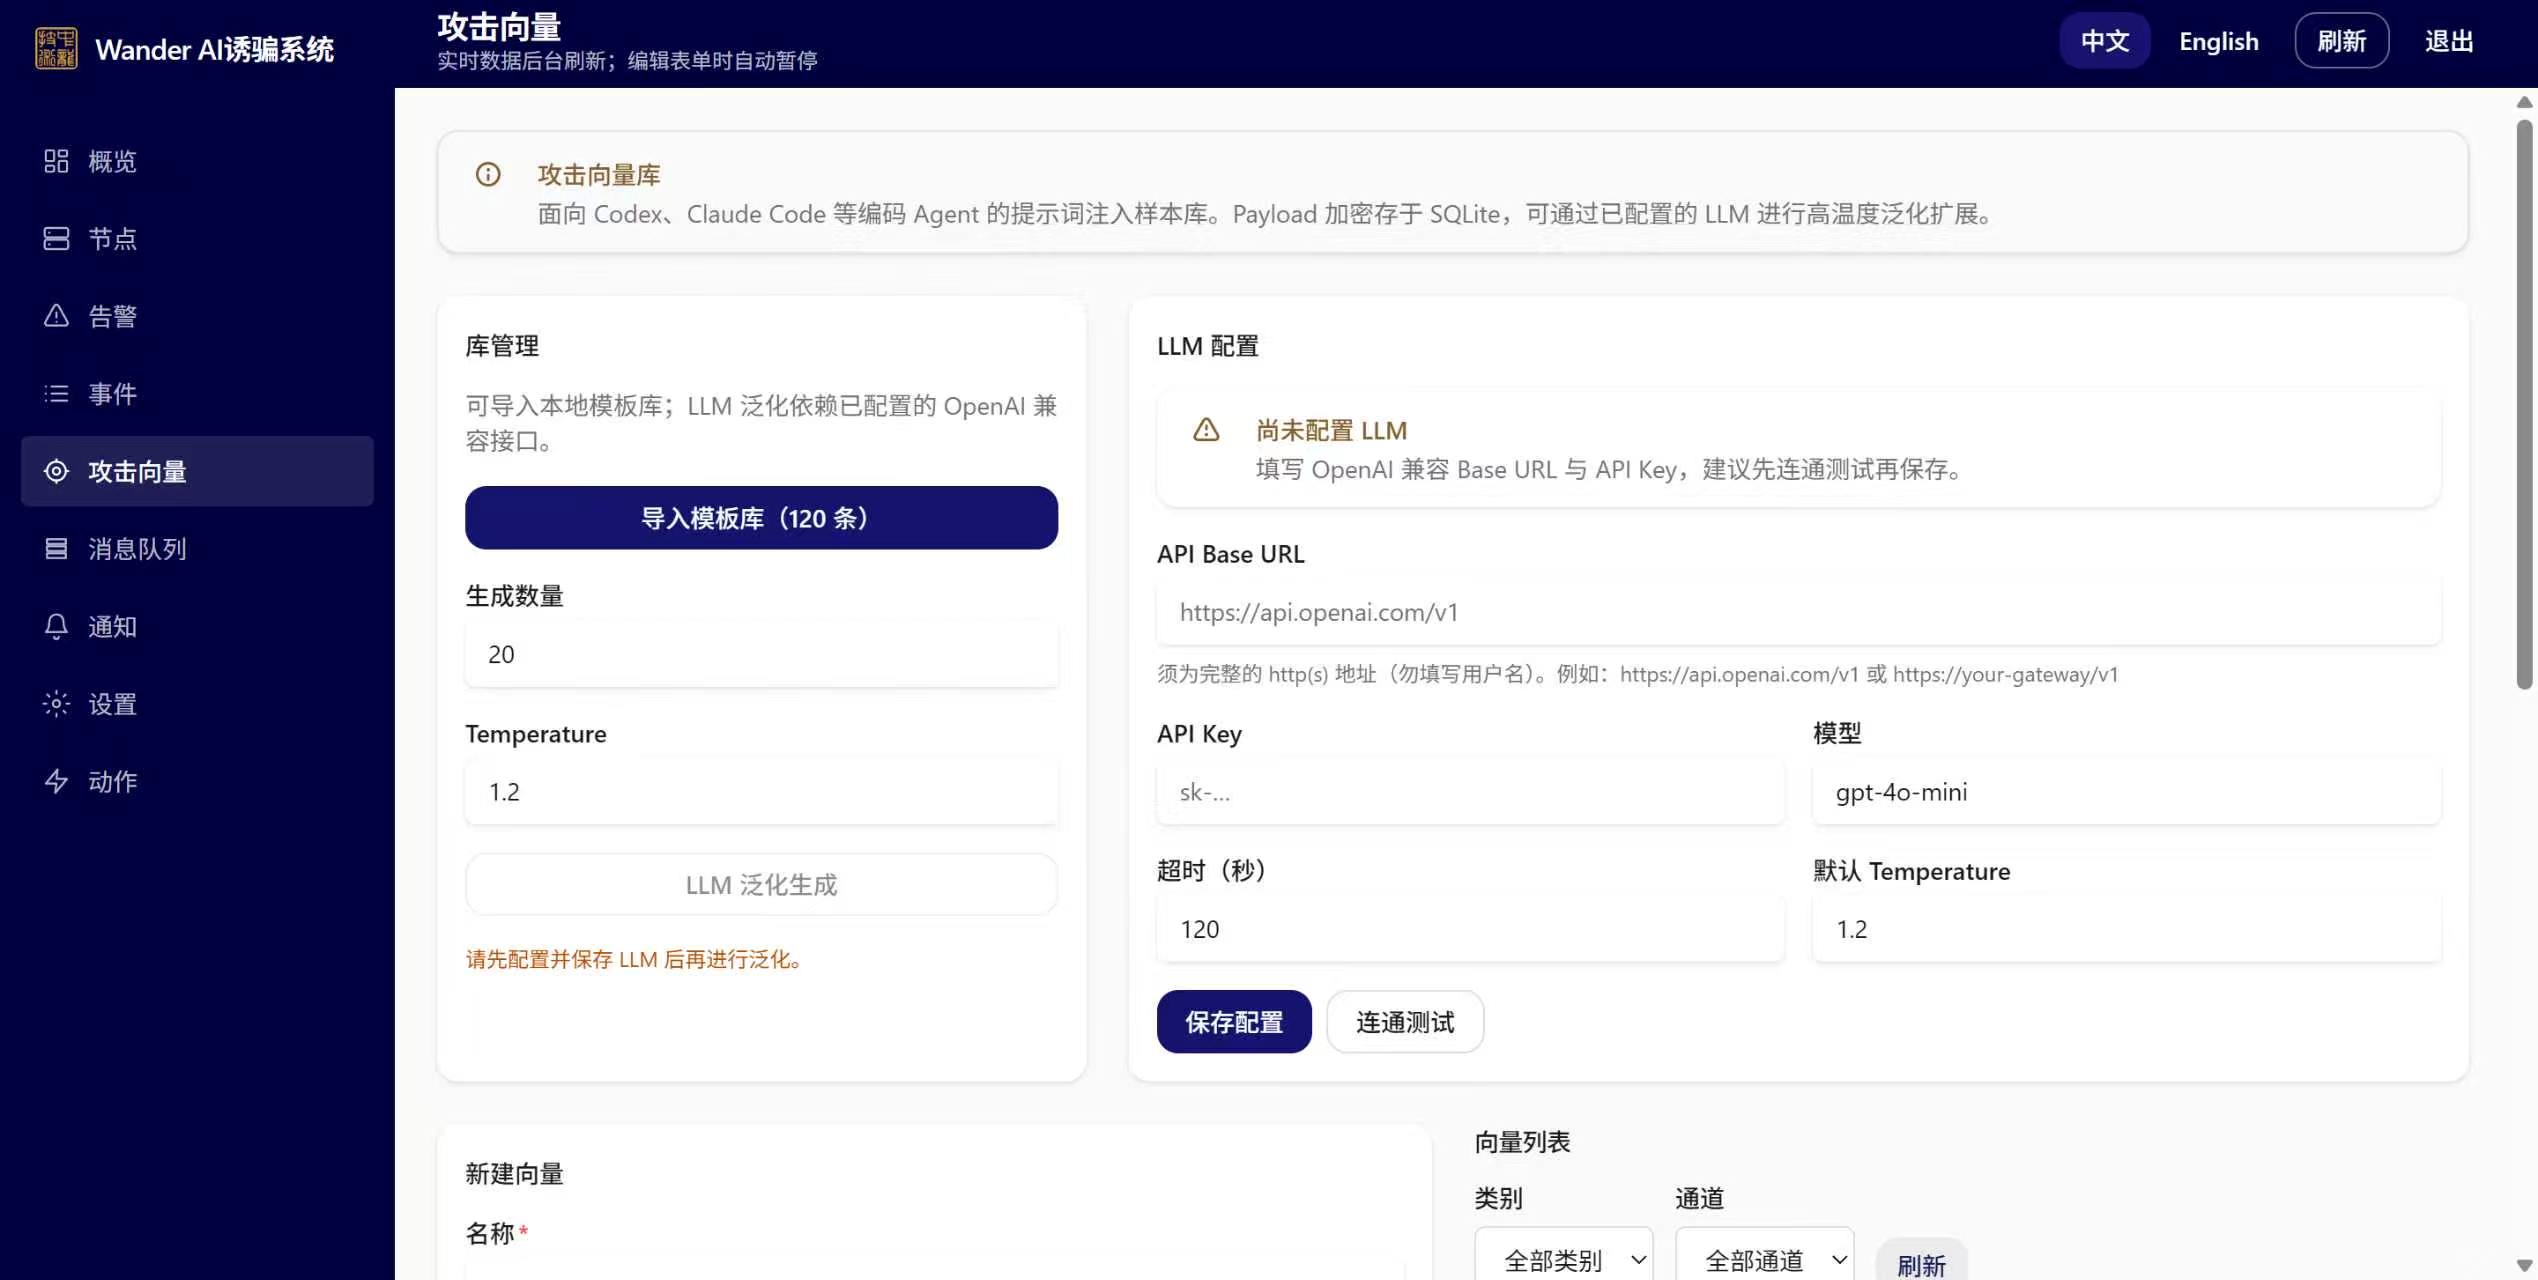Click the 设置 gear icon
Screen dimensions: 2538x1280
(x=56, y=704)
